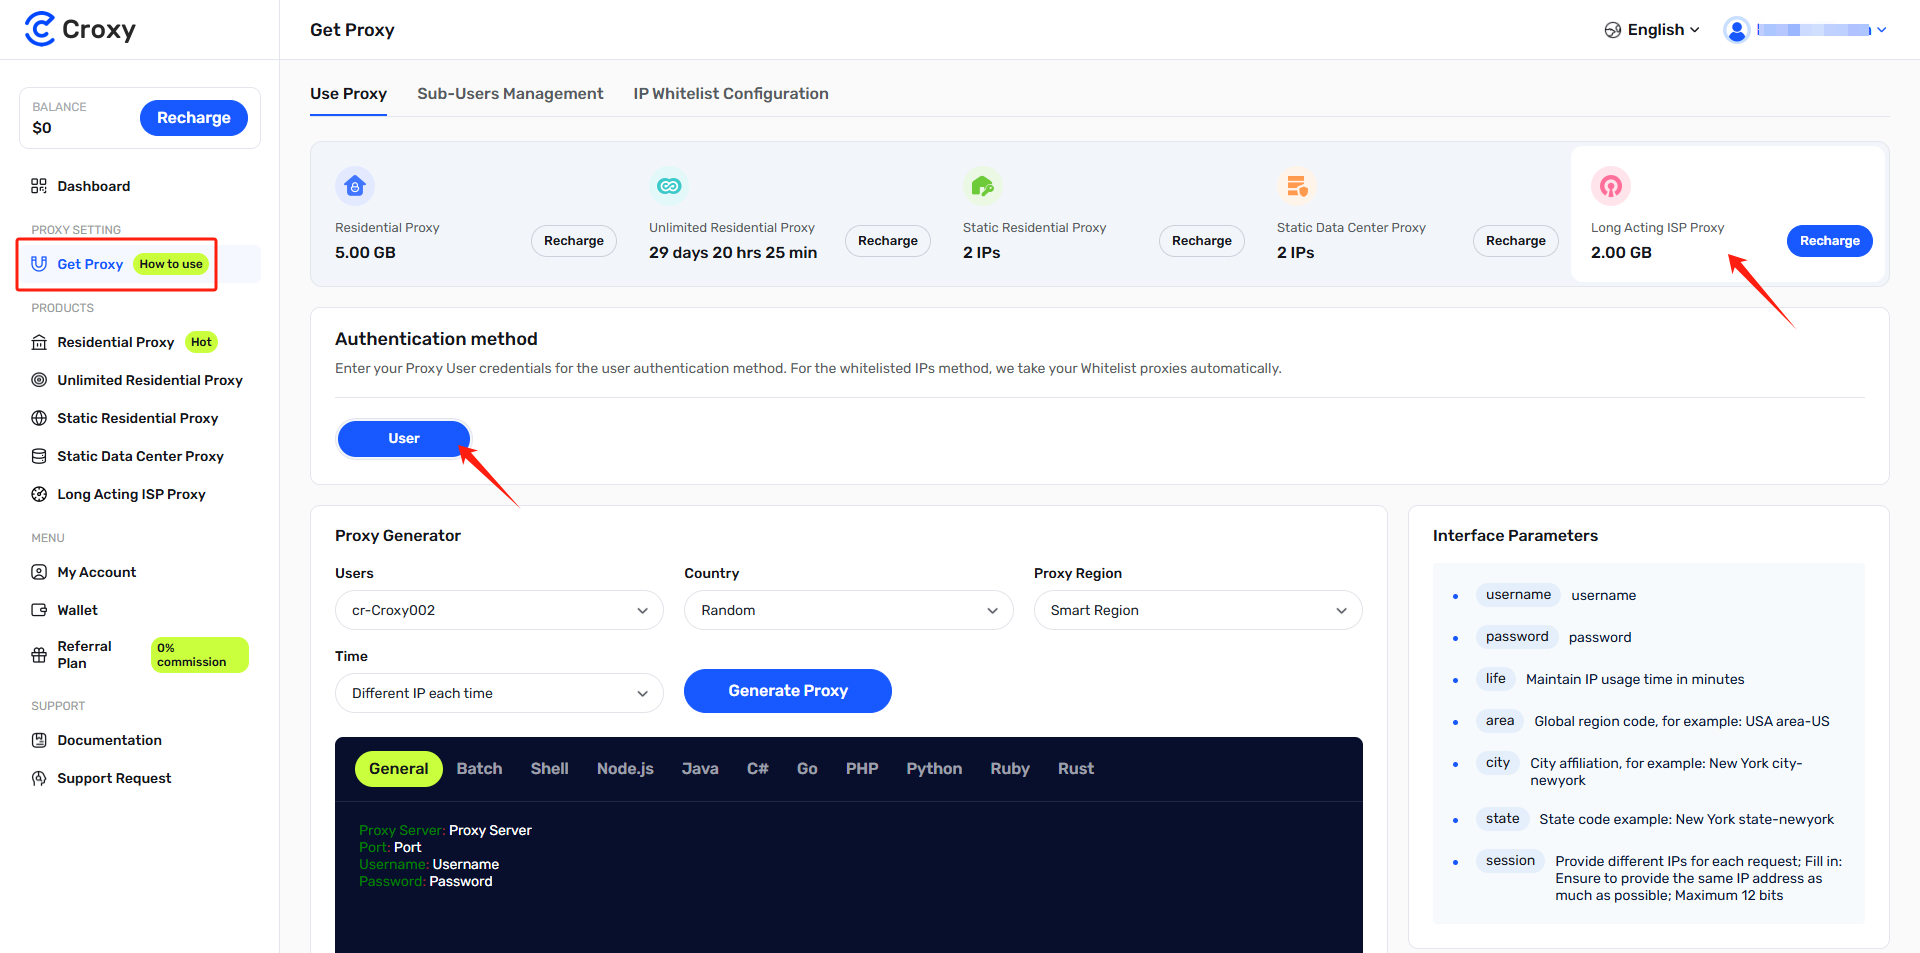The height and width of the screenshot is (953, 1920).
Task: Click the pink Long Acting ISP card icon
Action: [1611, 186]
